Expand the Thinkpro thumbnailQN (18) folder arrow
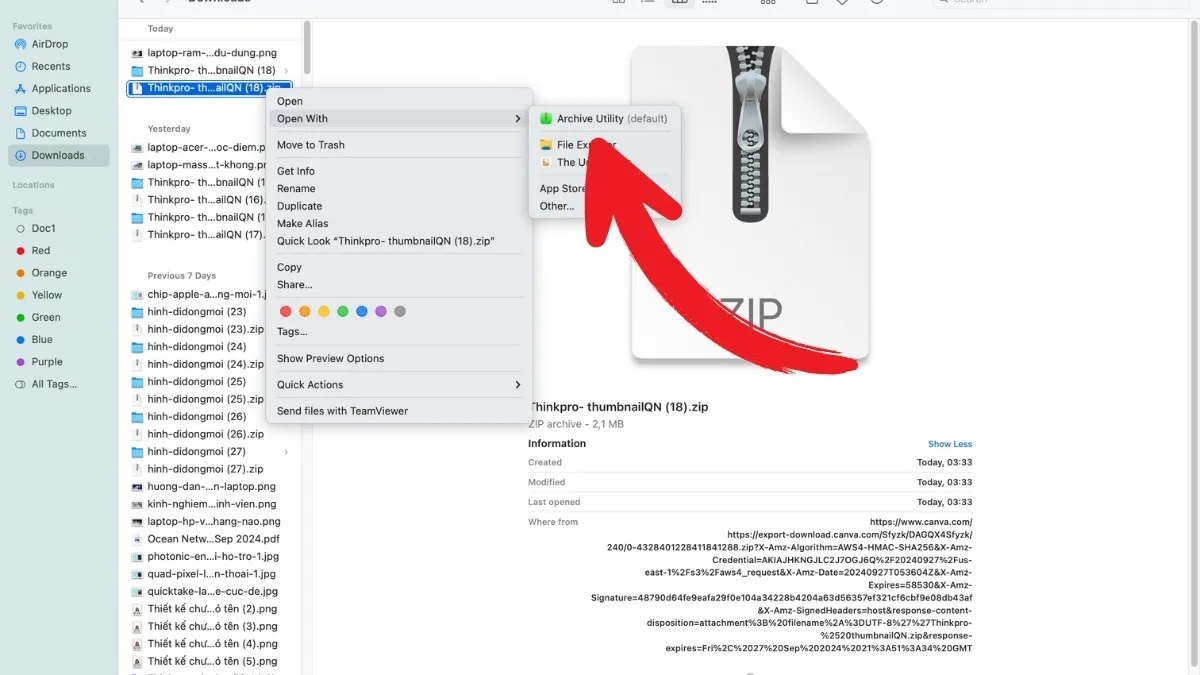1200x675 pixels. 286,71
